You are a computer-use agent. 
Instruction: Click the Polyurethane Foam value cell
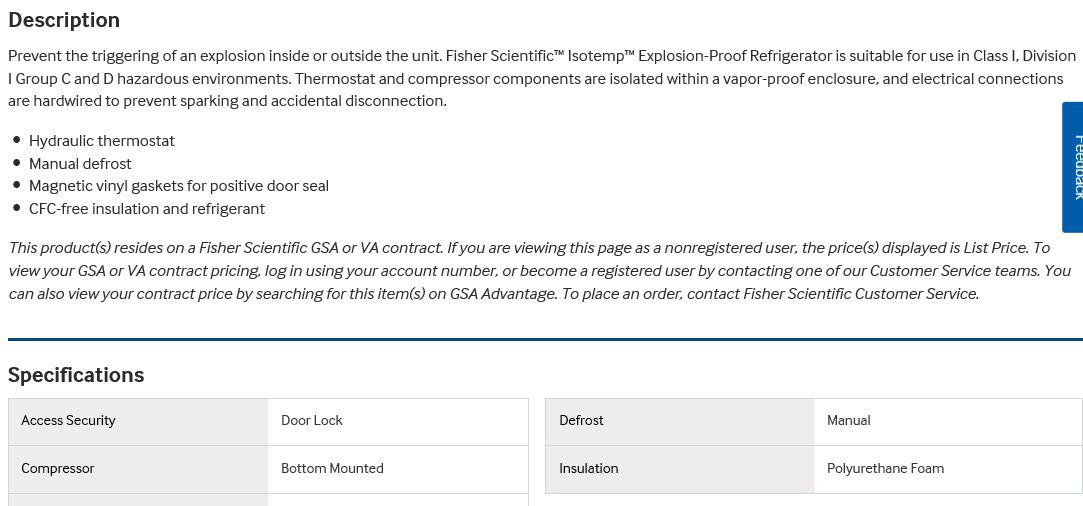[x=885, y=468]
